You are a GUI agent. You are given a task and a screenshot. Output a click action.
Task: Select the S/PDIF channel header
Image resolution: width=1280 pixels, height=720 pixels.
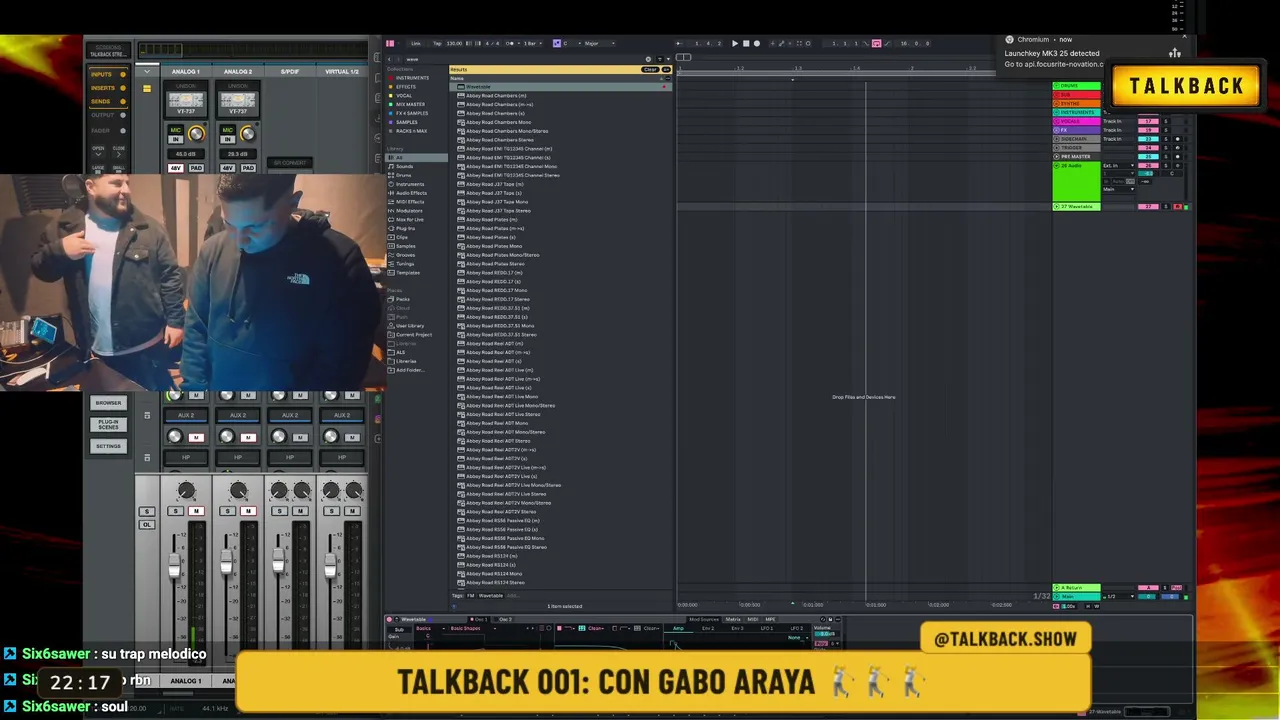click(x=290, y=72)
